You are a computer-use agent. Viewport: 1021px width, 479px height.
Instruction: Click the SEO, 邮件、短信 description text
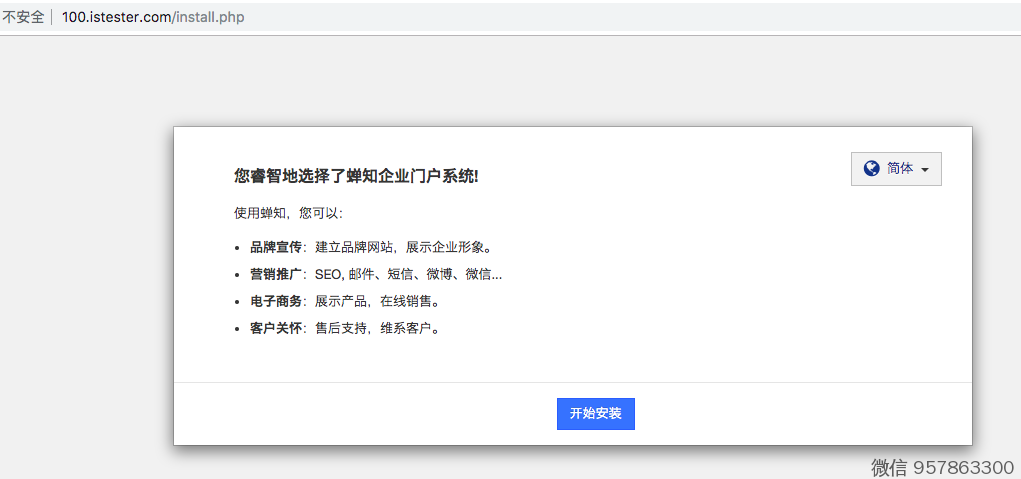pyautogui.click(x=408, y=274)
